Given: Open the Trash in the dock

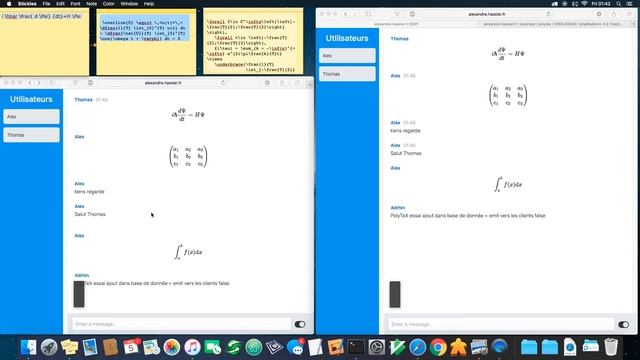Looking at the screenshot, I should [611, 347].
